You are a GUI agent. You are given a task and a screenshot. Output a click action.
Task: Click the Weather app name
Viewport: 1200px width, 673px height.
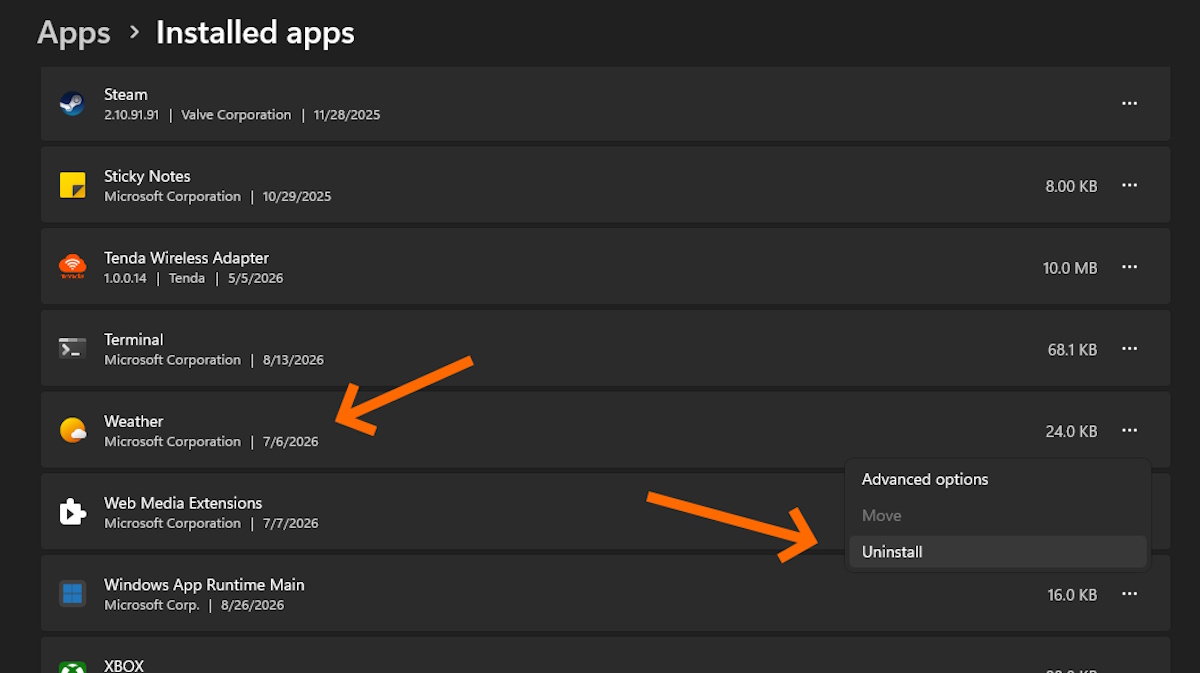[x=134, y=421]
